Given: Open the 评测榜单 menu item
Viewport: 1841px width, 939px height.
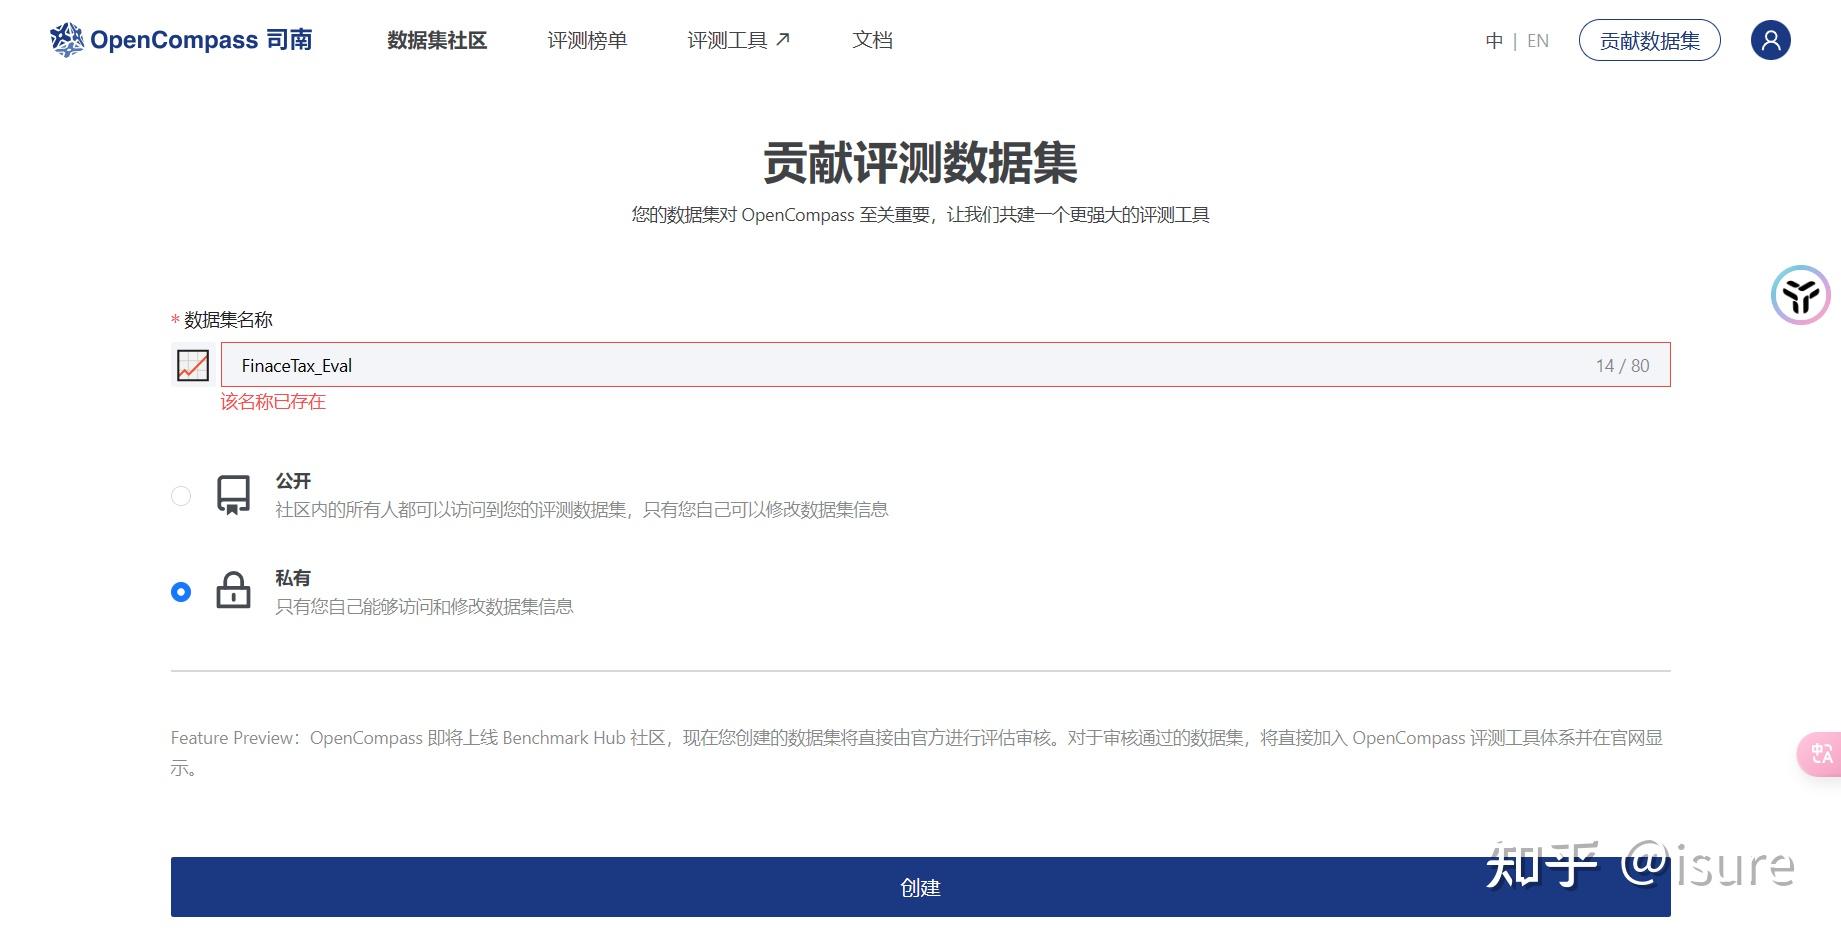Looking at the screenshot, I should click(587, 40).
